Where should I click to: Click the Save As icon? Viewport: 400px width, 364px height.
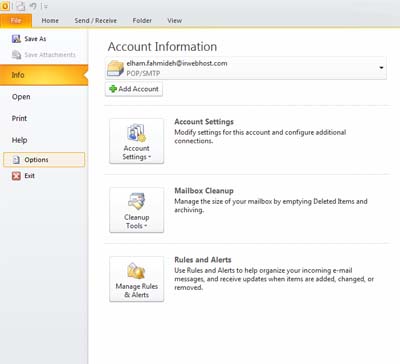[x=16, y=39]
